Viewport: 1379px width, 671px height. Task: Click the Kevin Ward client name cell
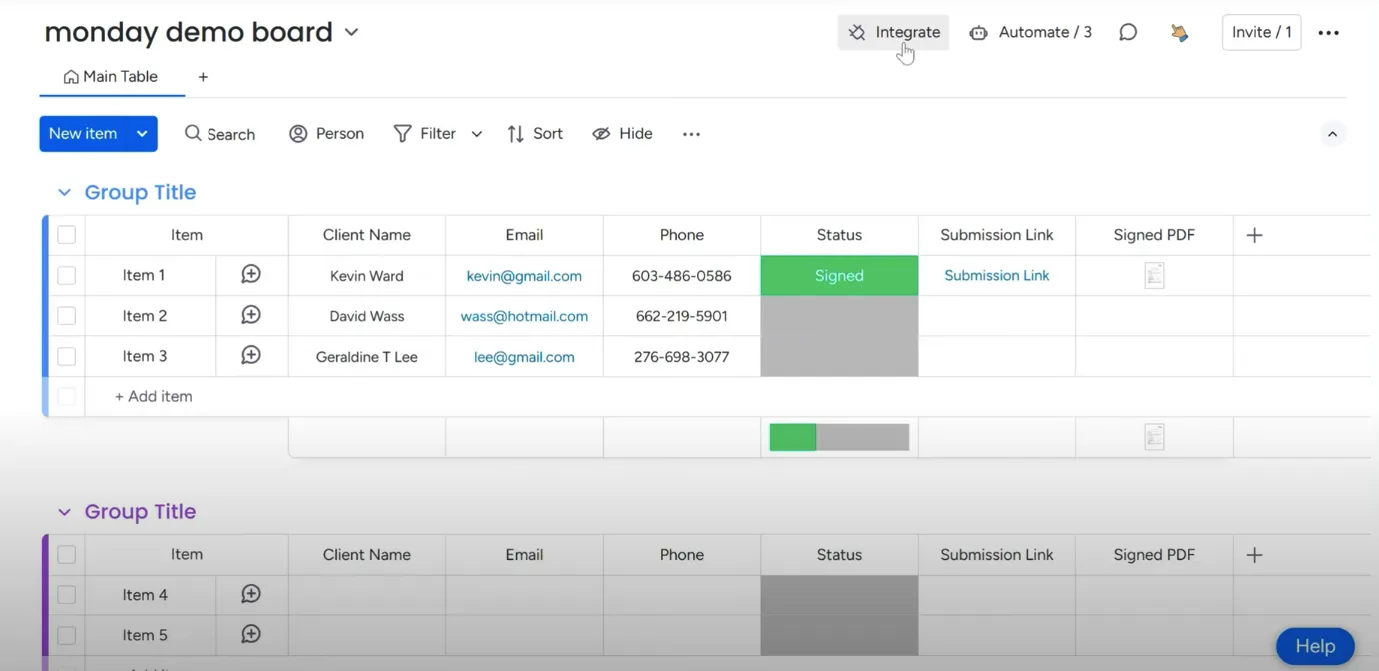pos(367,276)
